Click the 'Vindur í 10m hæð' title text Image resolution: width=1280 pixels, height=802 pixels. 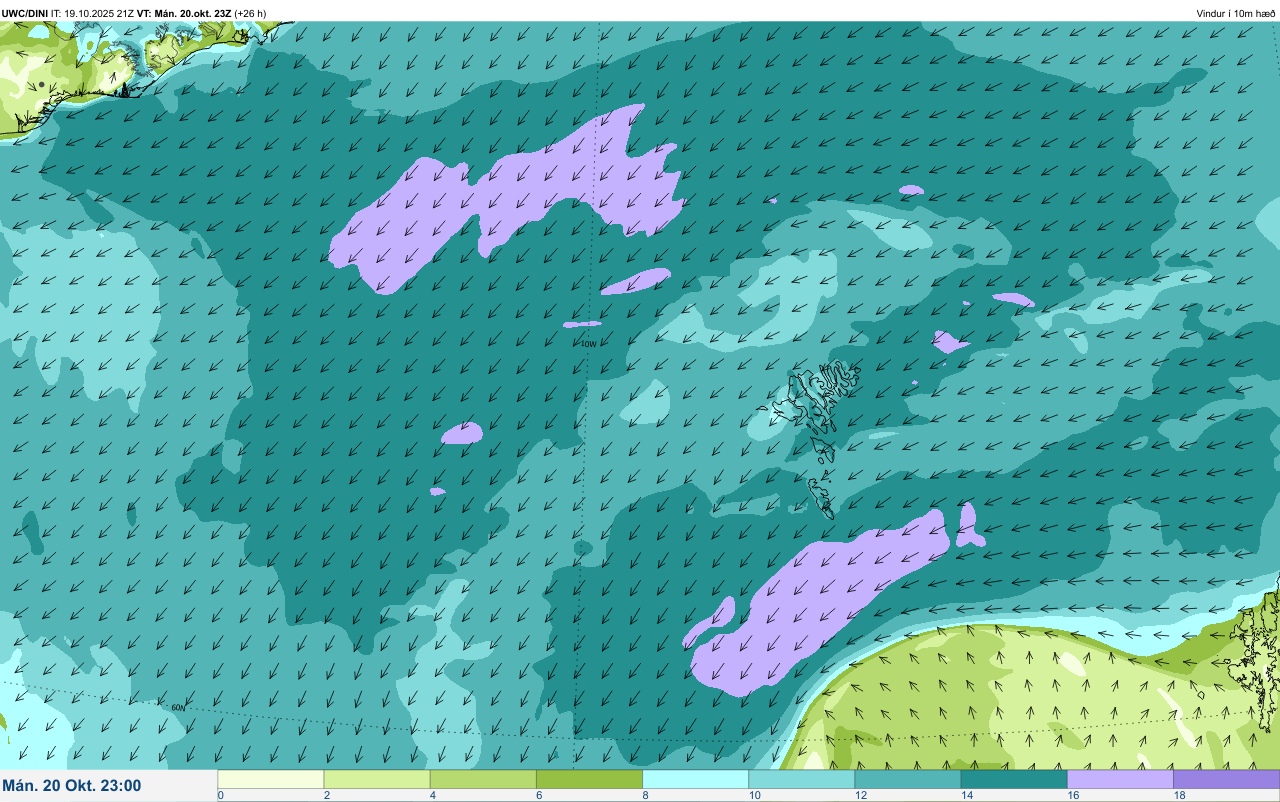(1235, 13)
